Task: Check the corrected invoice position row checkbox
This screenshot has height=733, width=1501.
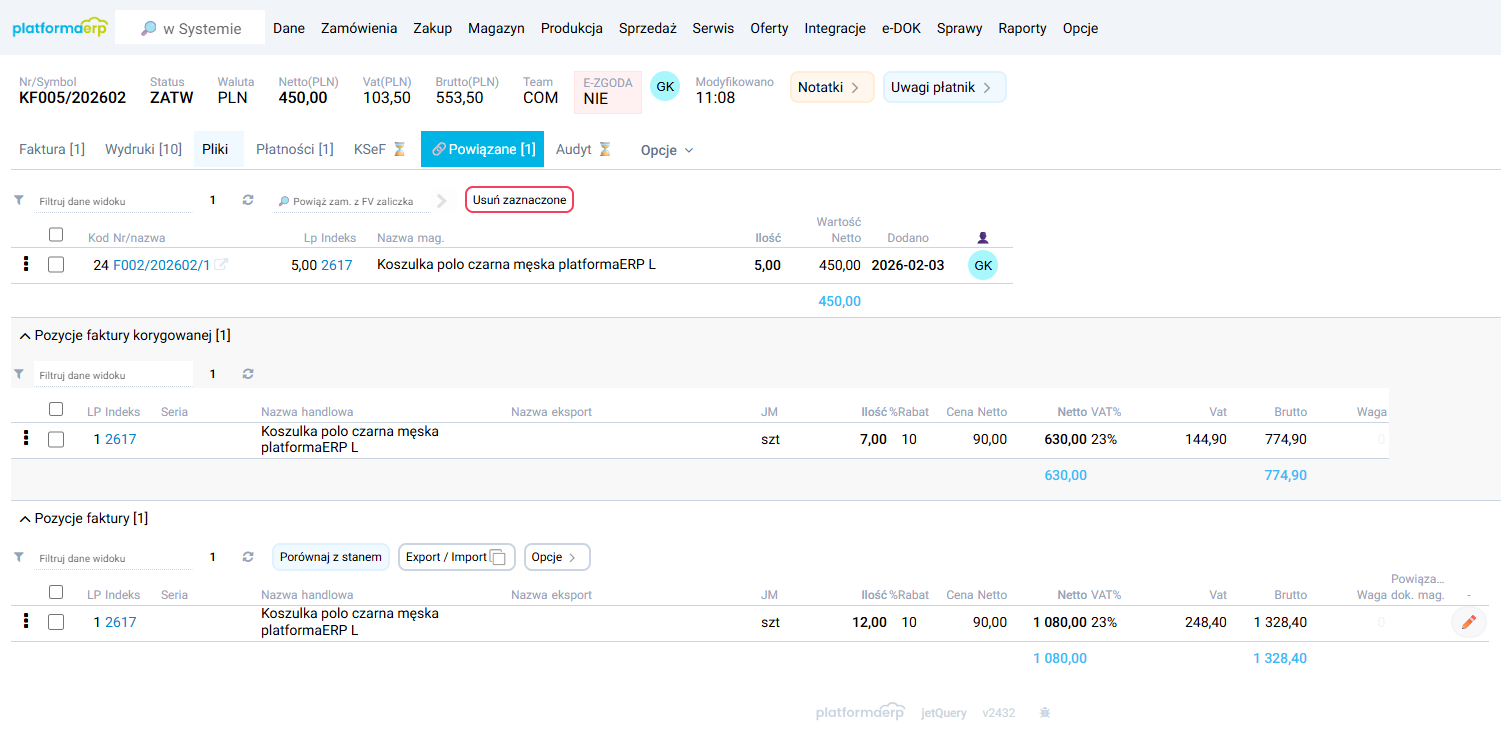Action: pyautogui.click(x=56, y=439)
